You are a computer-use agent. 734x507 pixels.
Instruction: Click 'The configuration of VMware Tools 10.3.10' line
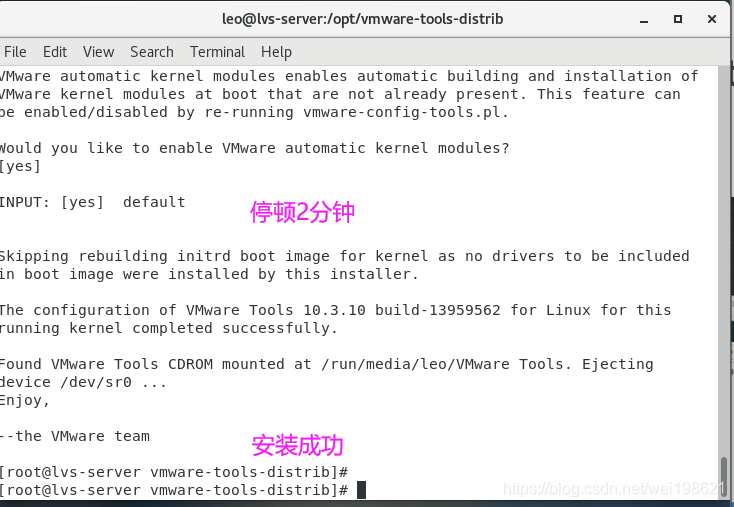pyautogui.click(x=336, y=310)
